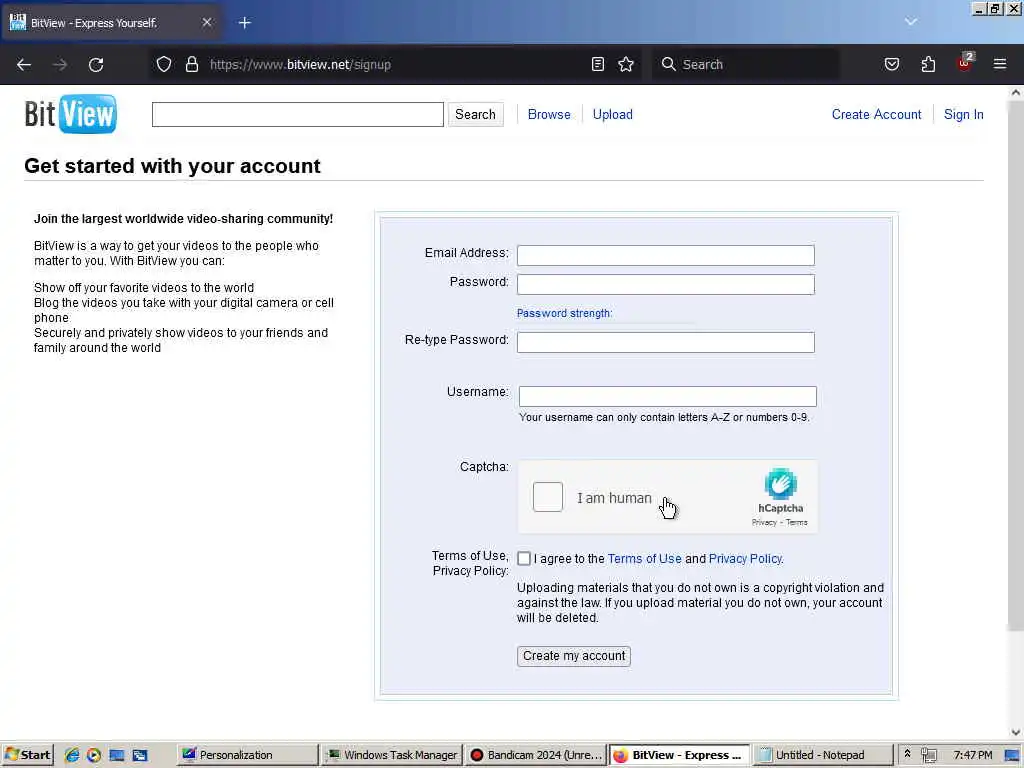Click the monitor icon at the tray's right end
Viewport: 1024px width, 768px height.
(x=1013, y=755)
